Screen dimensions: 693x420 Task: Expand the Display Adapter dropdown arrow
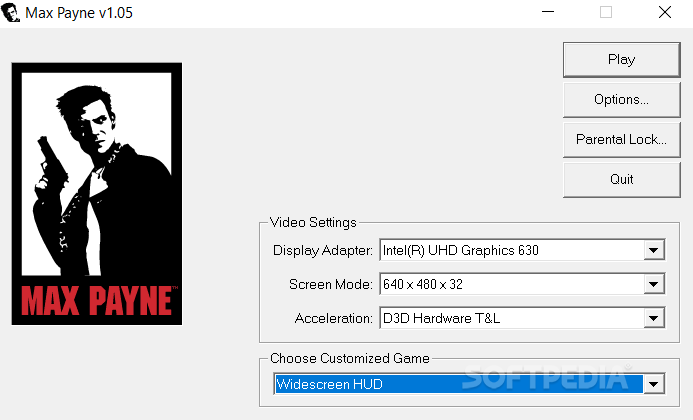[654, 251]
